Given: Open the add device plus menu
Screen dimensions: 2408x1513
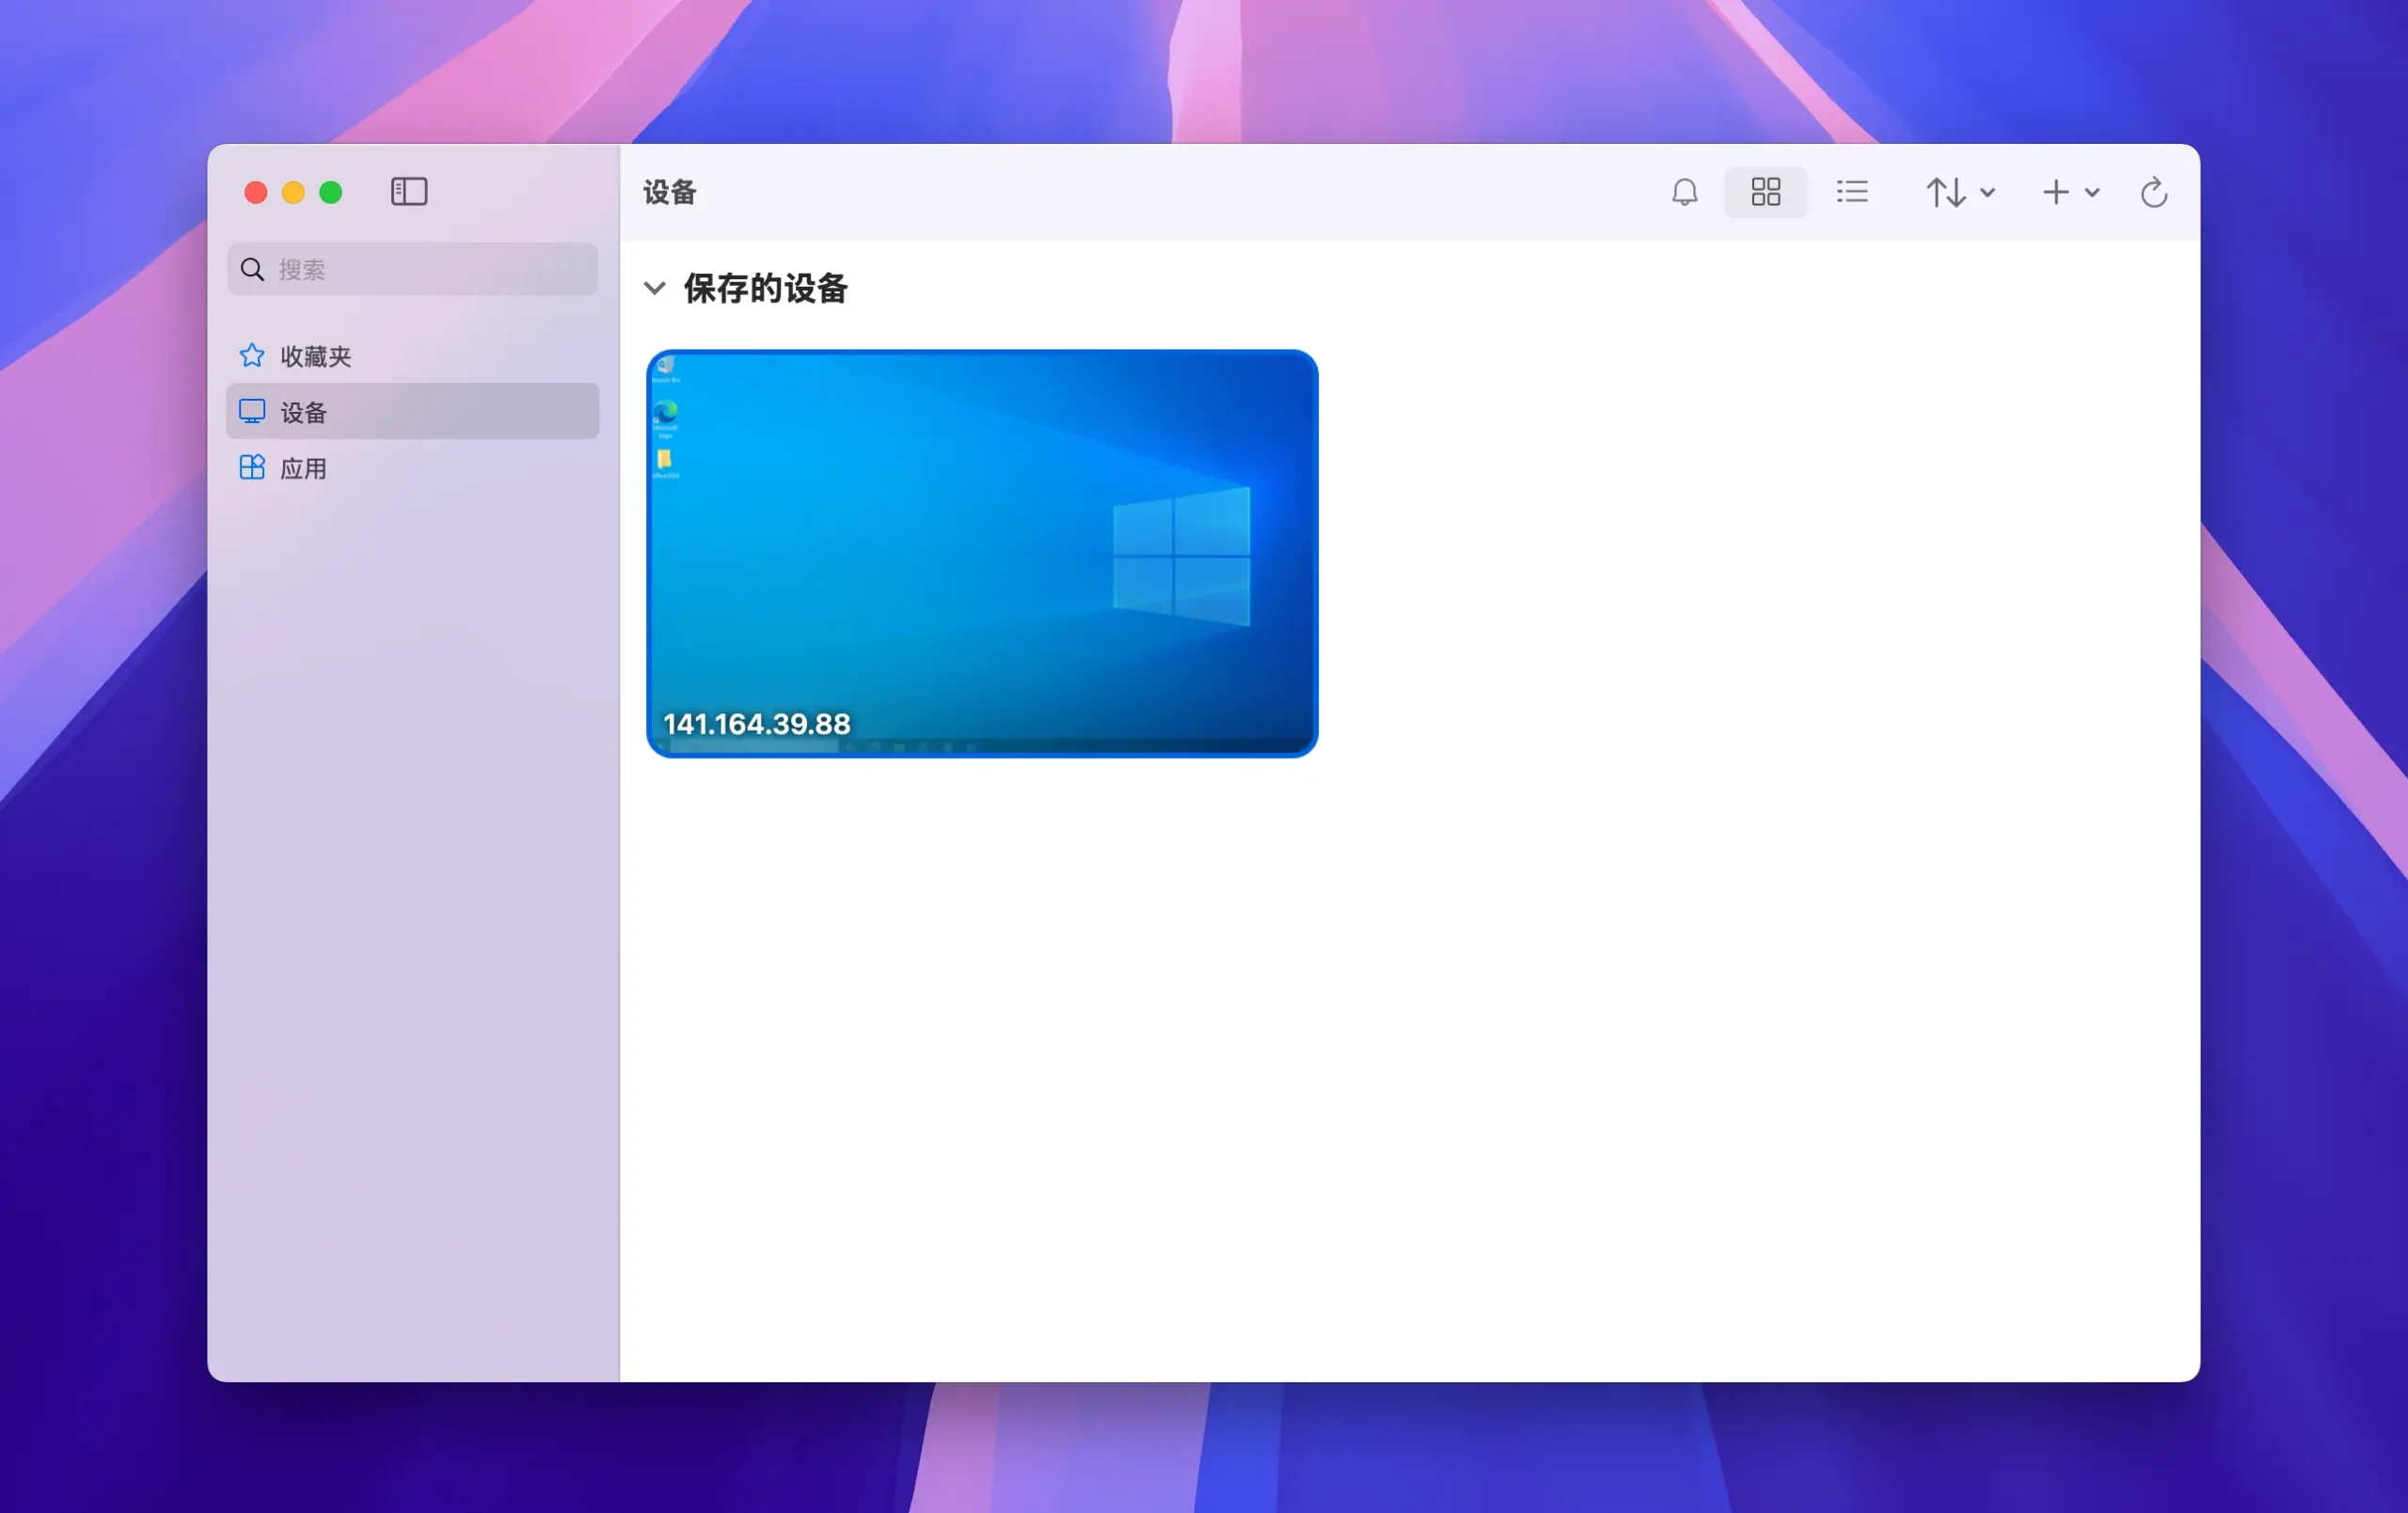Looking at the screenshot, I should pos(2070,191).
